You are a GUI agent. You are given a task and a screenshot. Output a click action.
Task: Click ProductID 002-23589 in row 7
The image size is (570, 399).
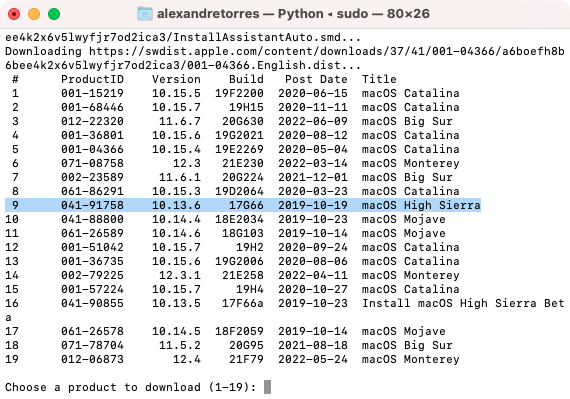pos(92,177)
